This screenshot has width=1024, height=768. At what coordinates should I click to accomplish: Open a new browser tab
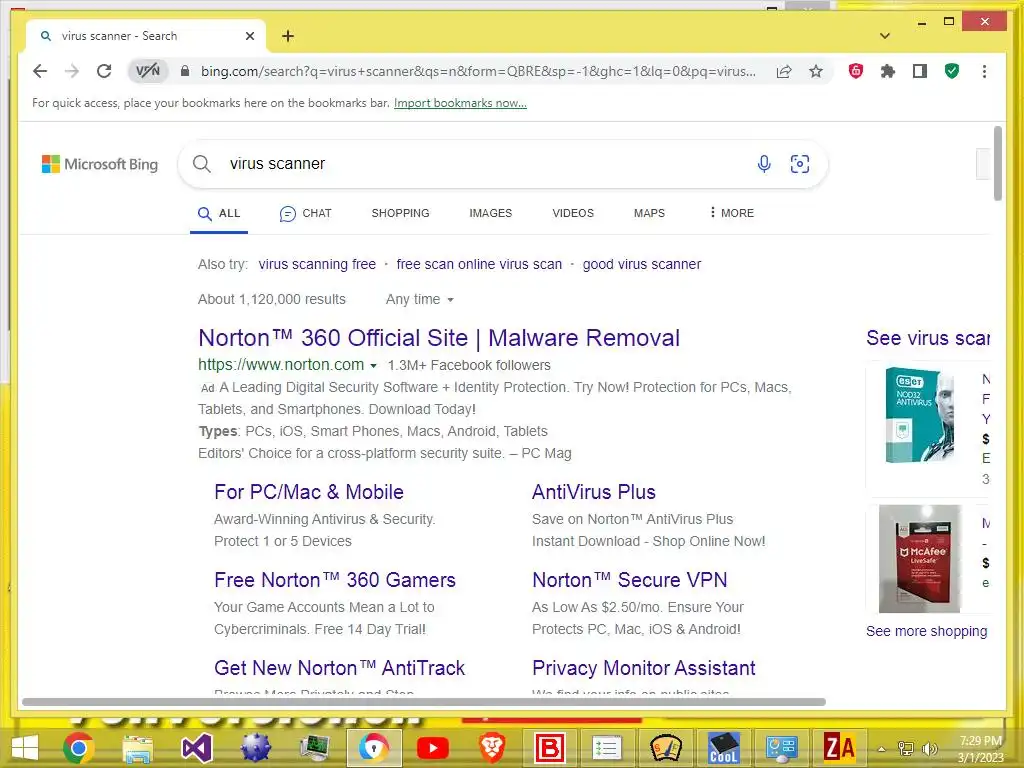[288, 36]
